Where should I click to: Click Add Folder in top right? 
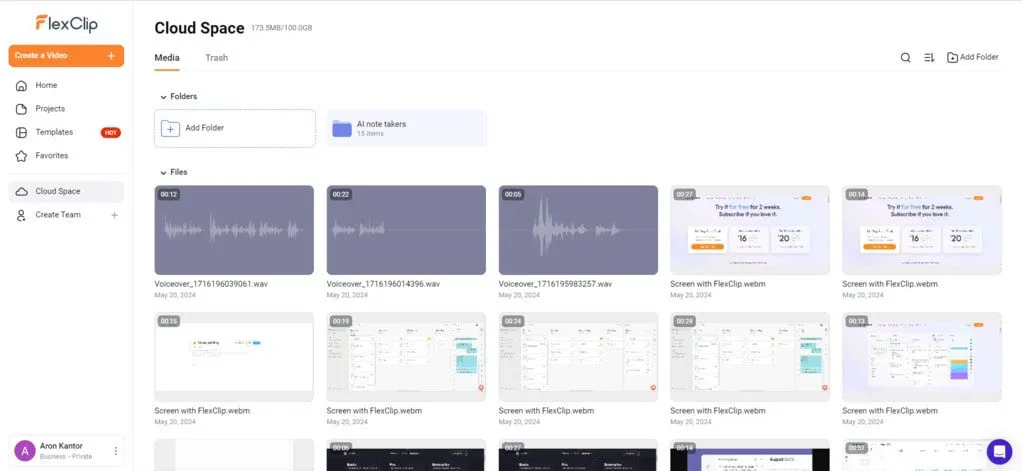tap(972, 58)
